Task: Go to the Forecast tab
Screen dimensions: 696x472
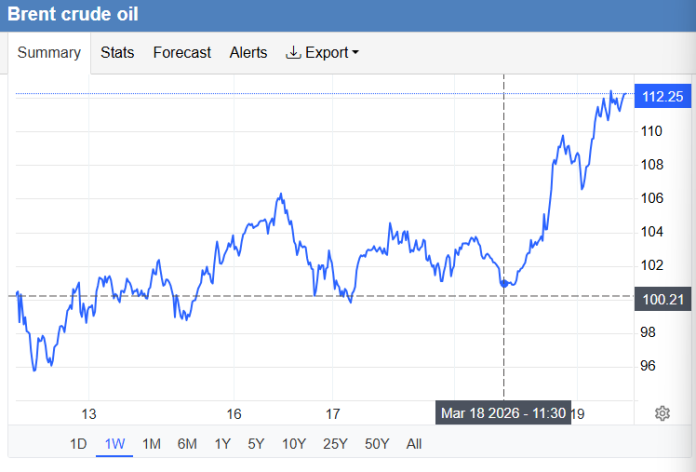Action: [181, 53]
